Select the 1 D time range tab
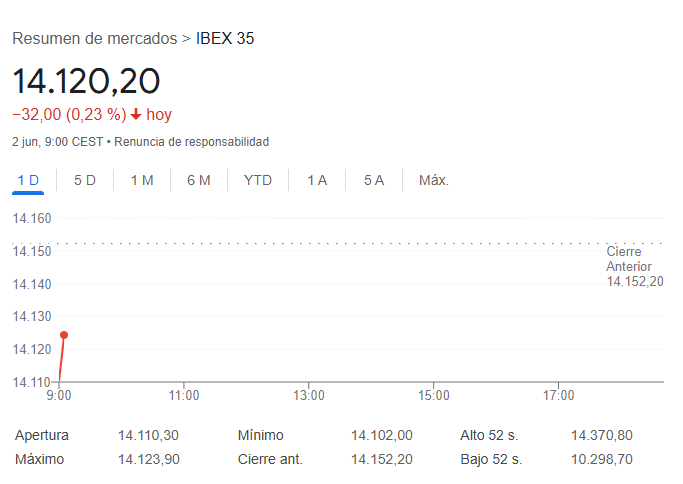The width and height of the screenshot is (683, 484). (28, 180)
